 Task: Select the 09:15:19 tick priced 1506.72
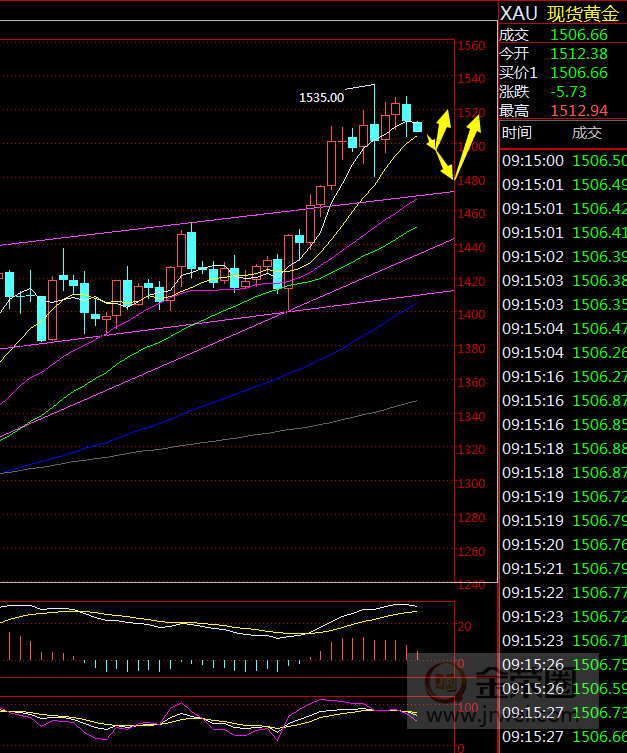coord(564,497)
